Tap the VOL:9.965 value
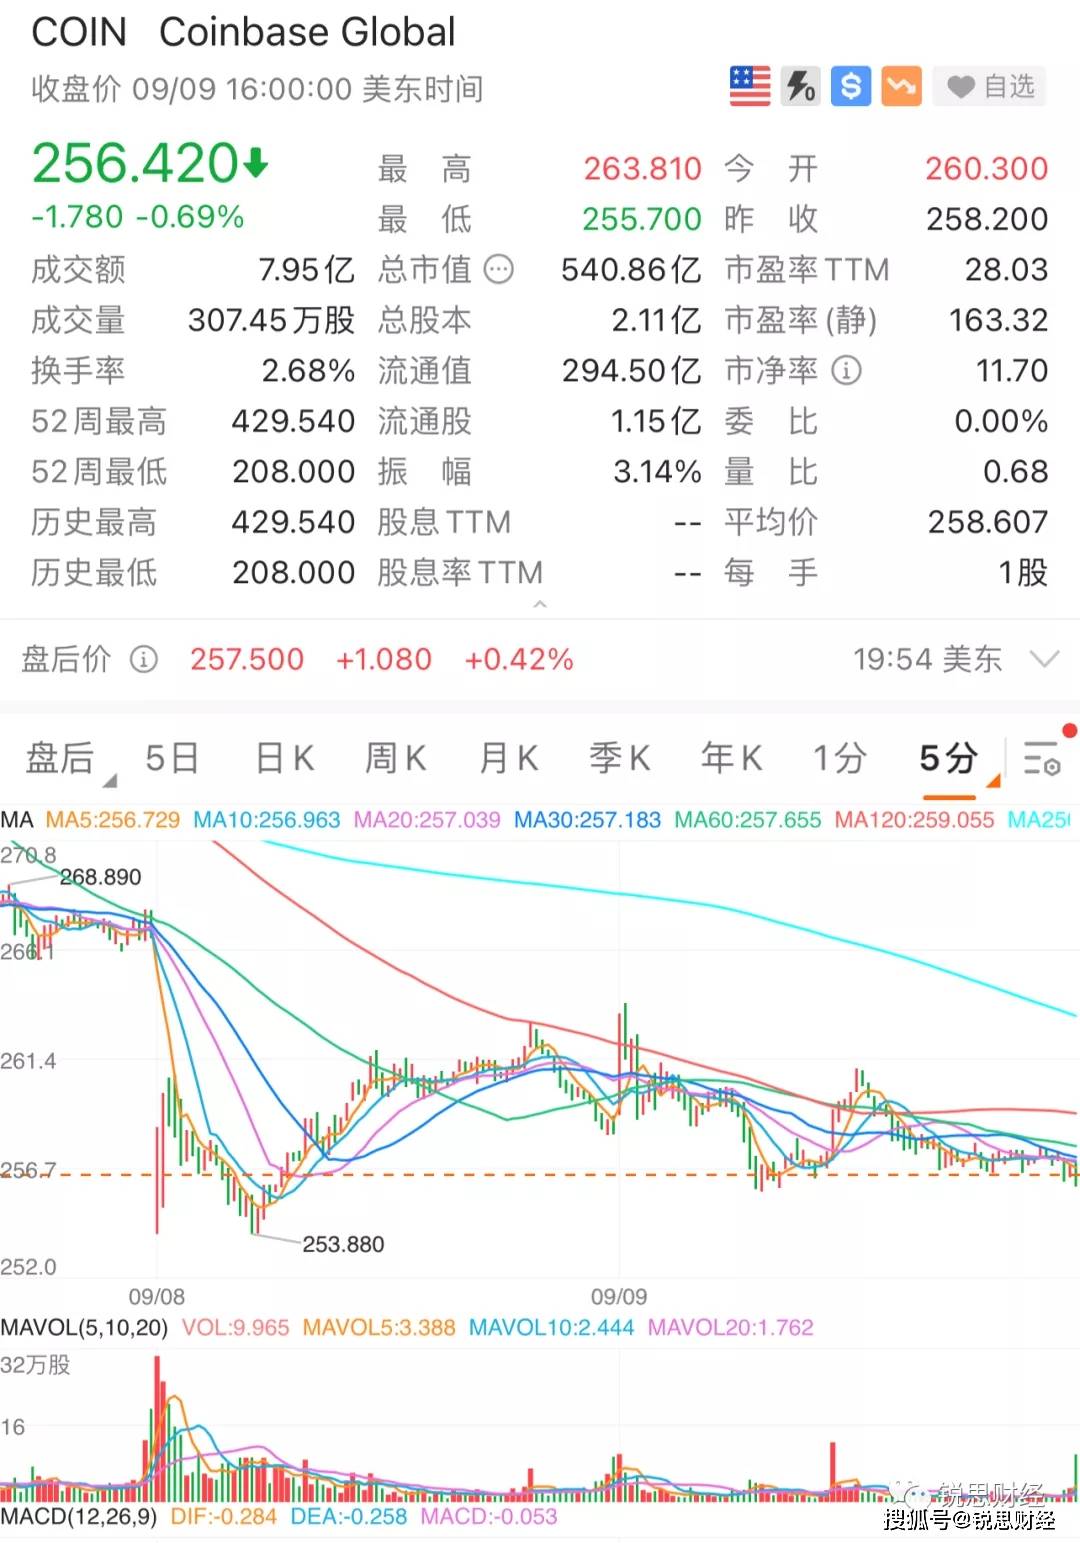This screenshot has height=1543, width=1080. [x=235, y=1328]
